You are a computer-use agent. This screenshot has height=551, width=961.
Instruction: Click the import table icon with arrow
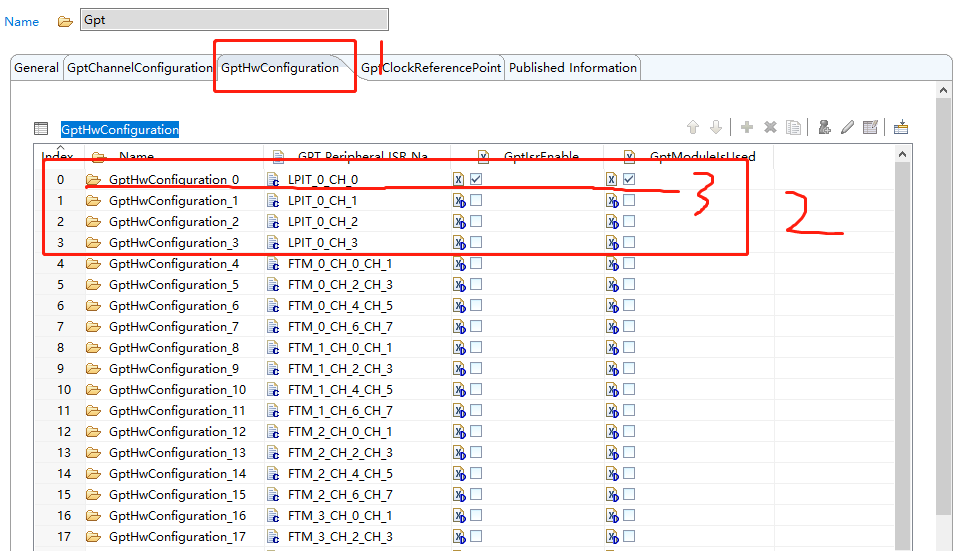[x=901, y=127]
